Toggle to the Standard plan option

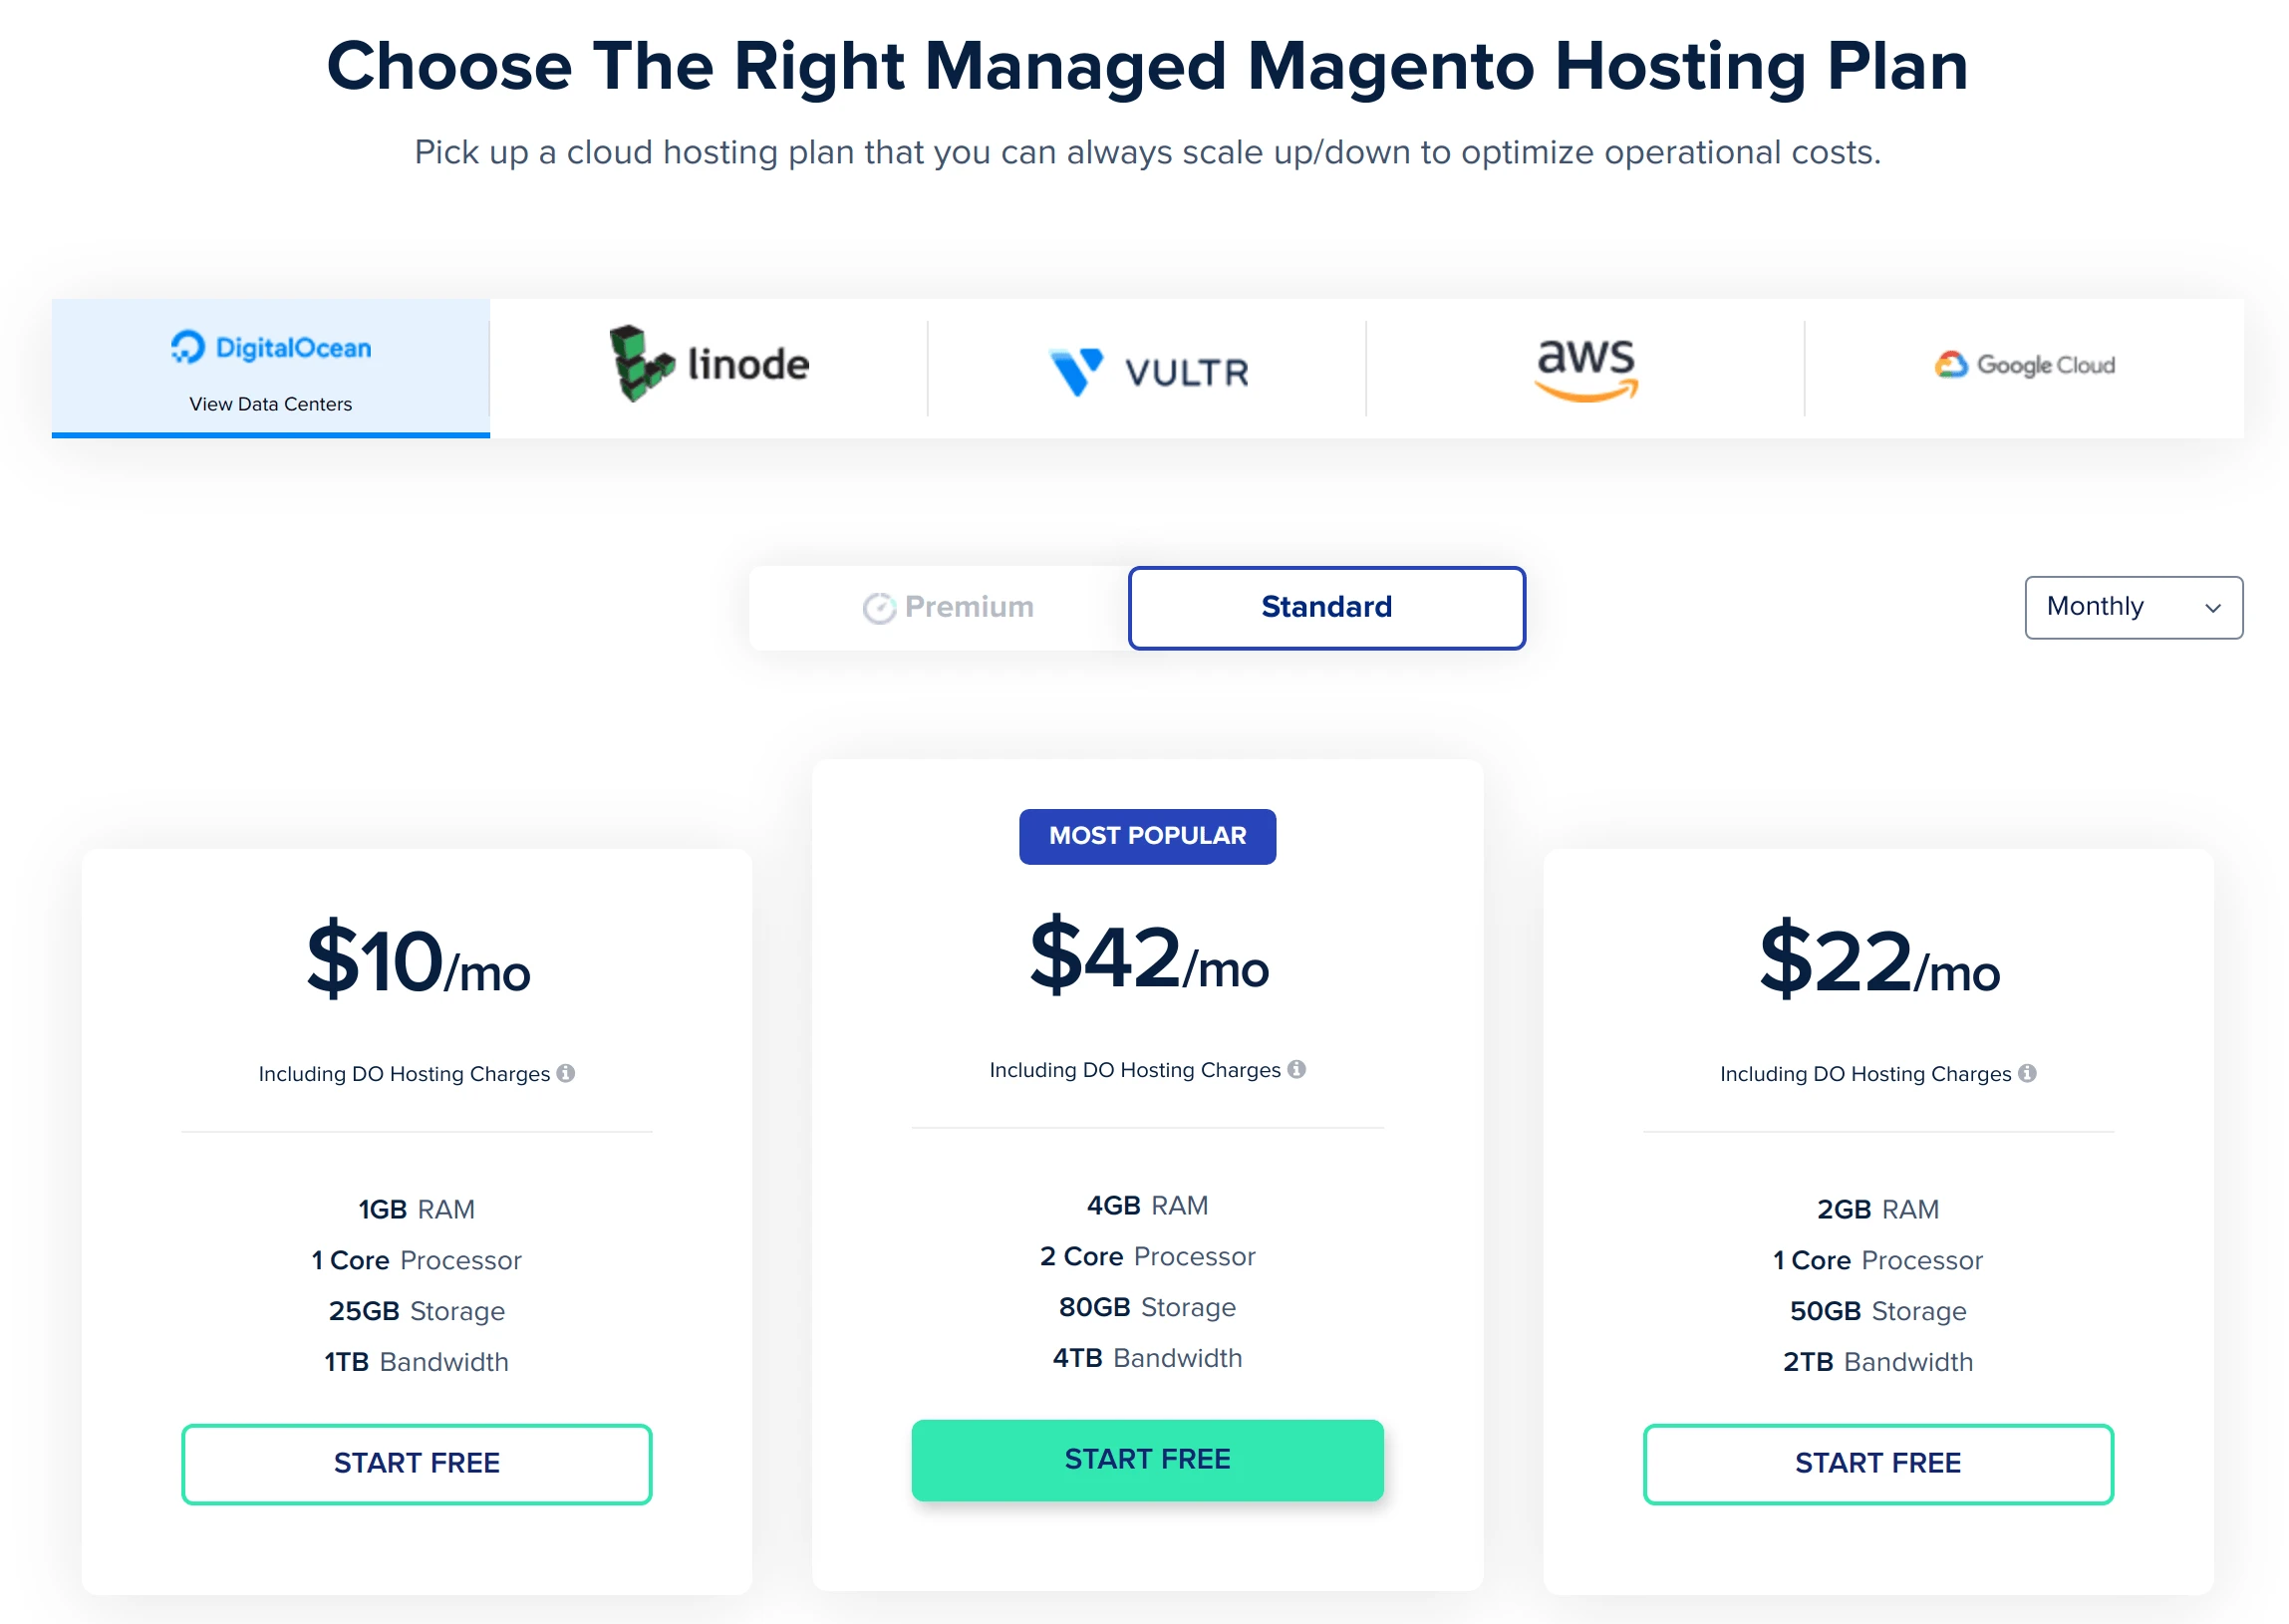coord(1325,607)
